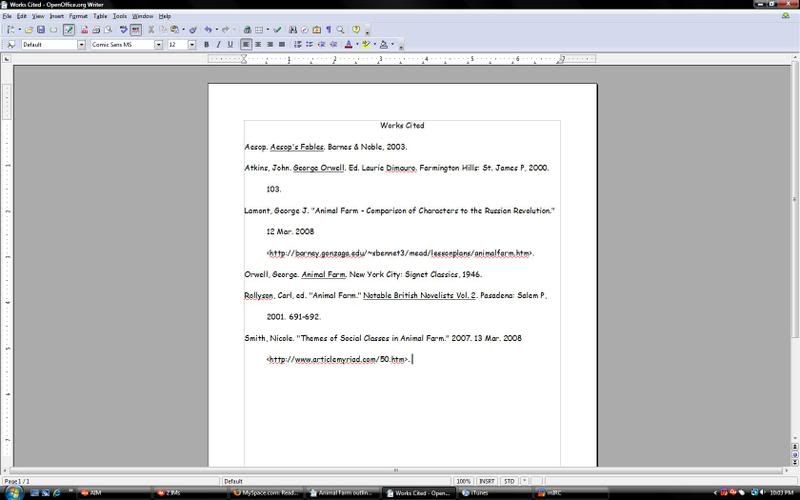Image resolution: width=800 pixels, height=500 pixels.
Task: Click the Save document icon
Action: pos(42,30)
